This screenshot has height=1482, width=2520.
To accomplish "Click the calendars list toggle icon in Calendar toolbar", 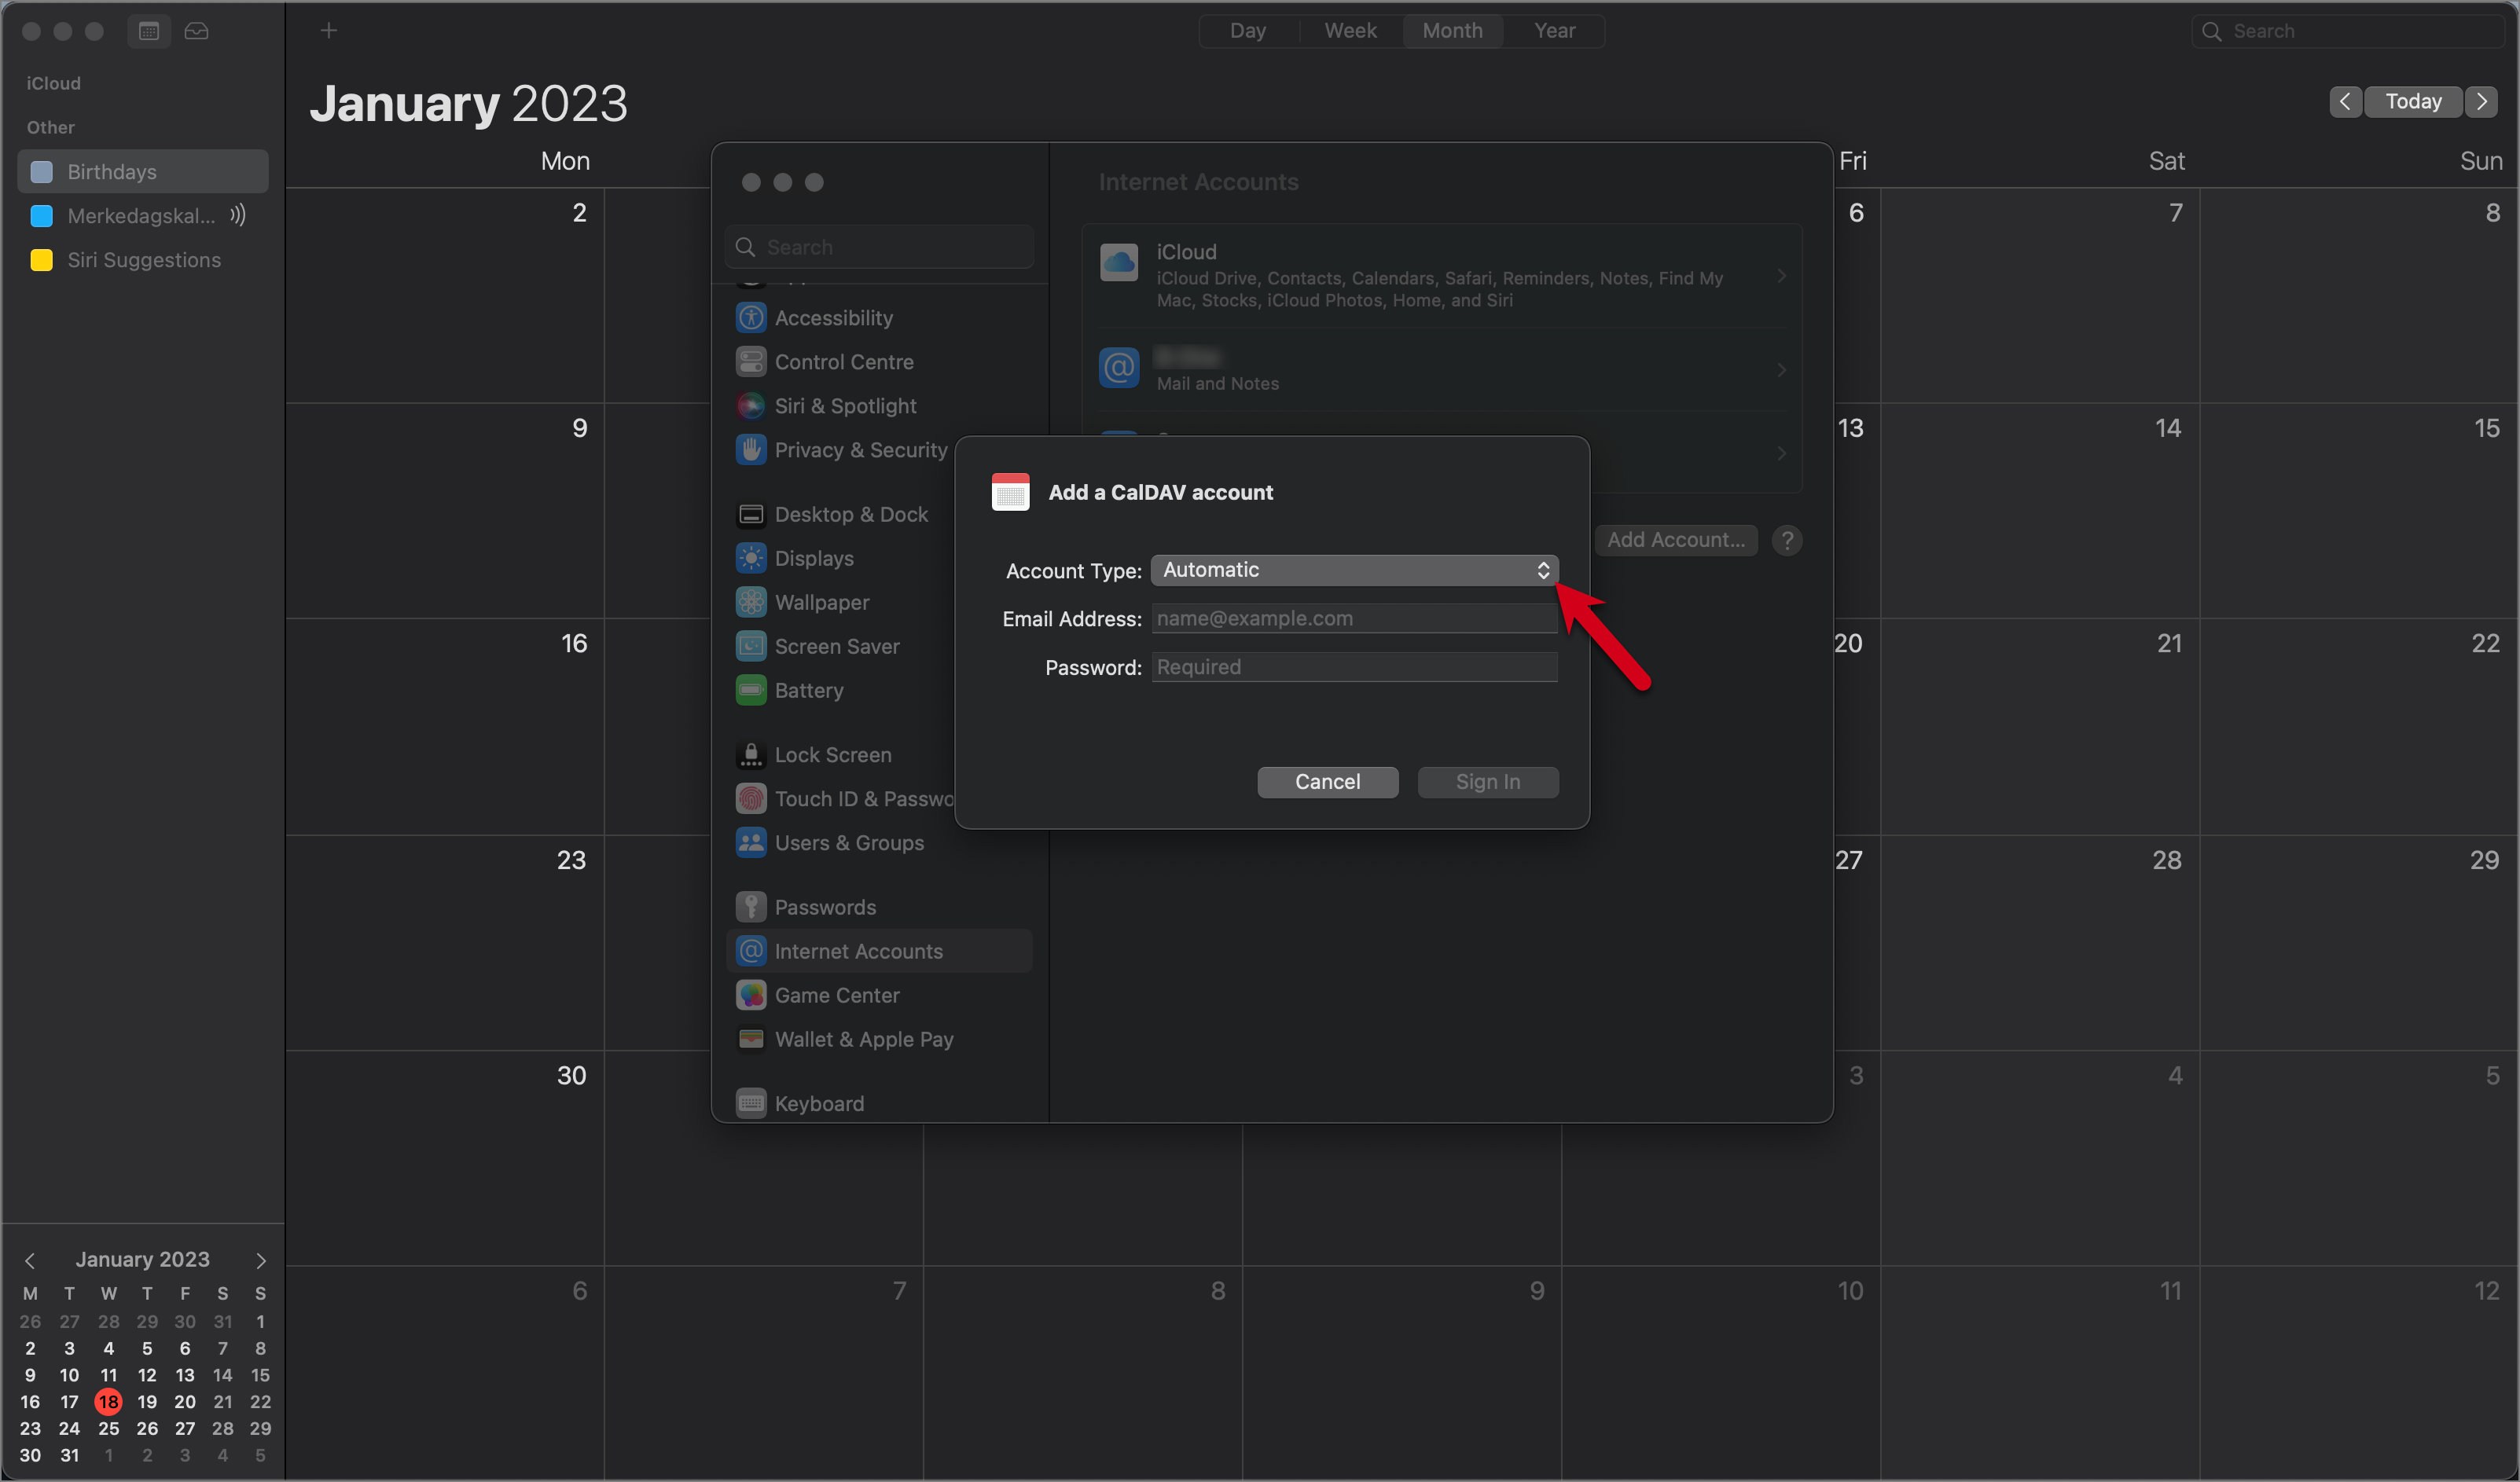I will tap(148, 31).
